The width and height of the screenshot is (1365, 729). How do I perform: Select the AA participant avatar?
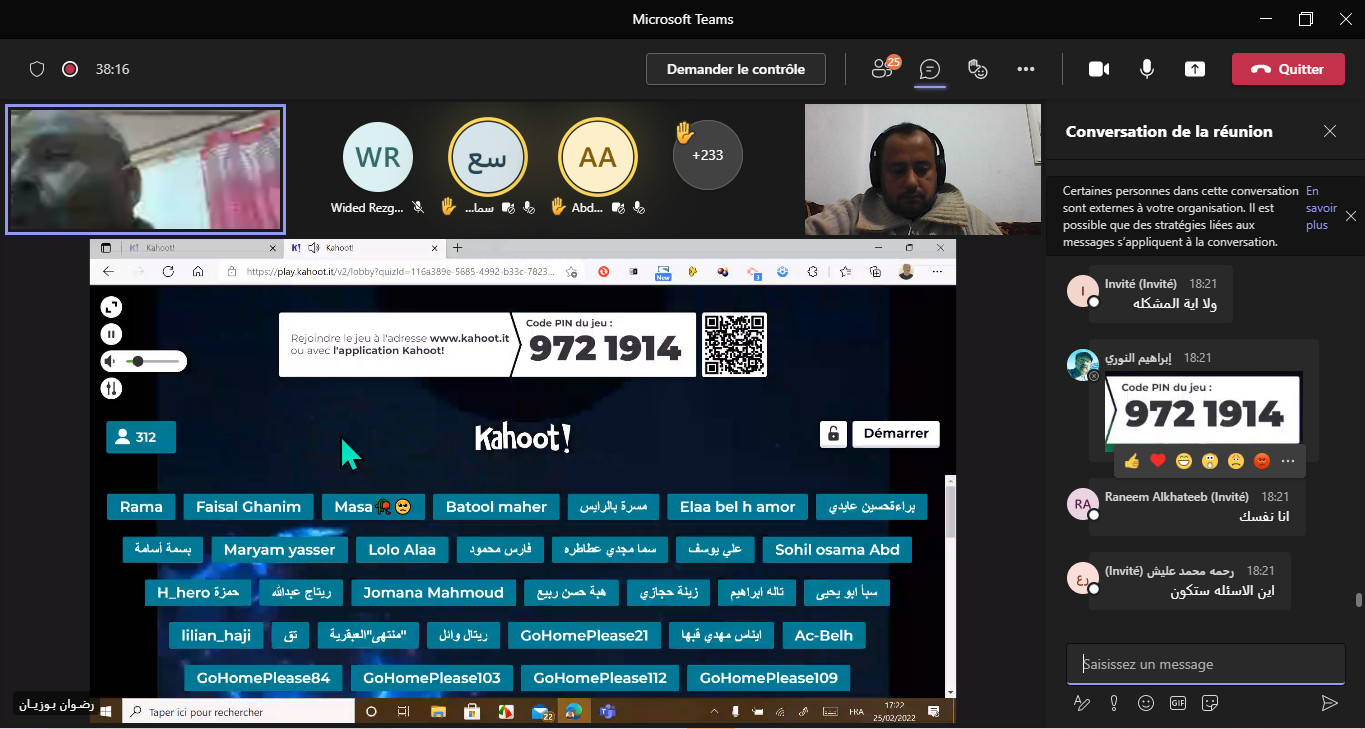[x=598, y=158]
